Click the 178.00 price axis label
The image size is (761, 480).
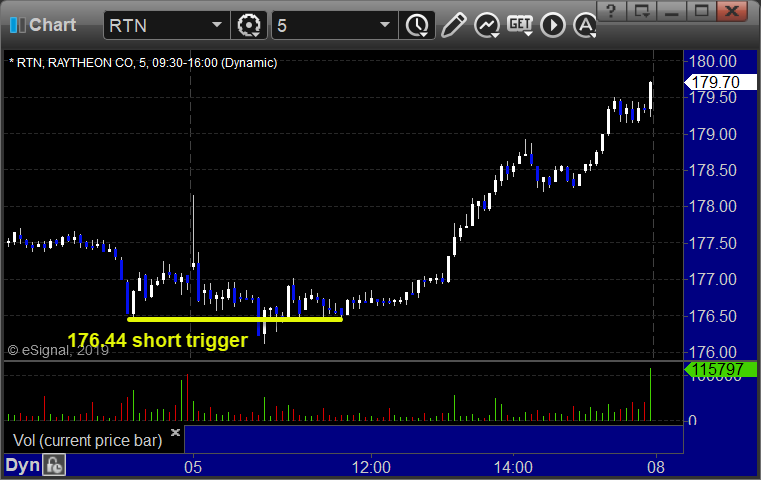[713, 206]
